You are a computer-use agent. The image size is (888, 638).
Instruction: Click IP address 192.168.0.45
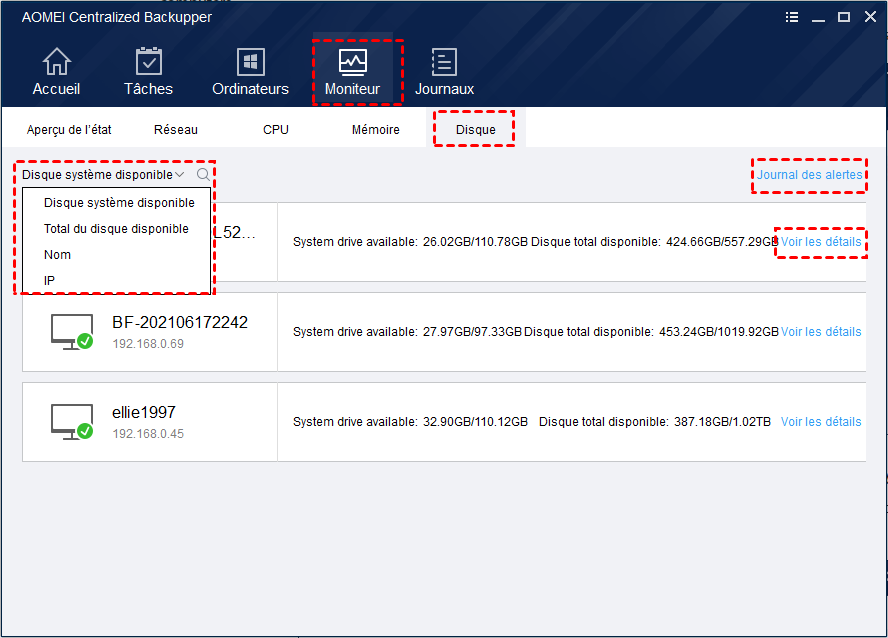point(148,434)
